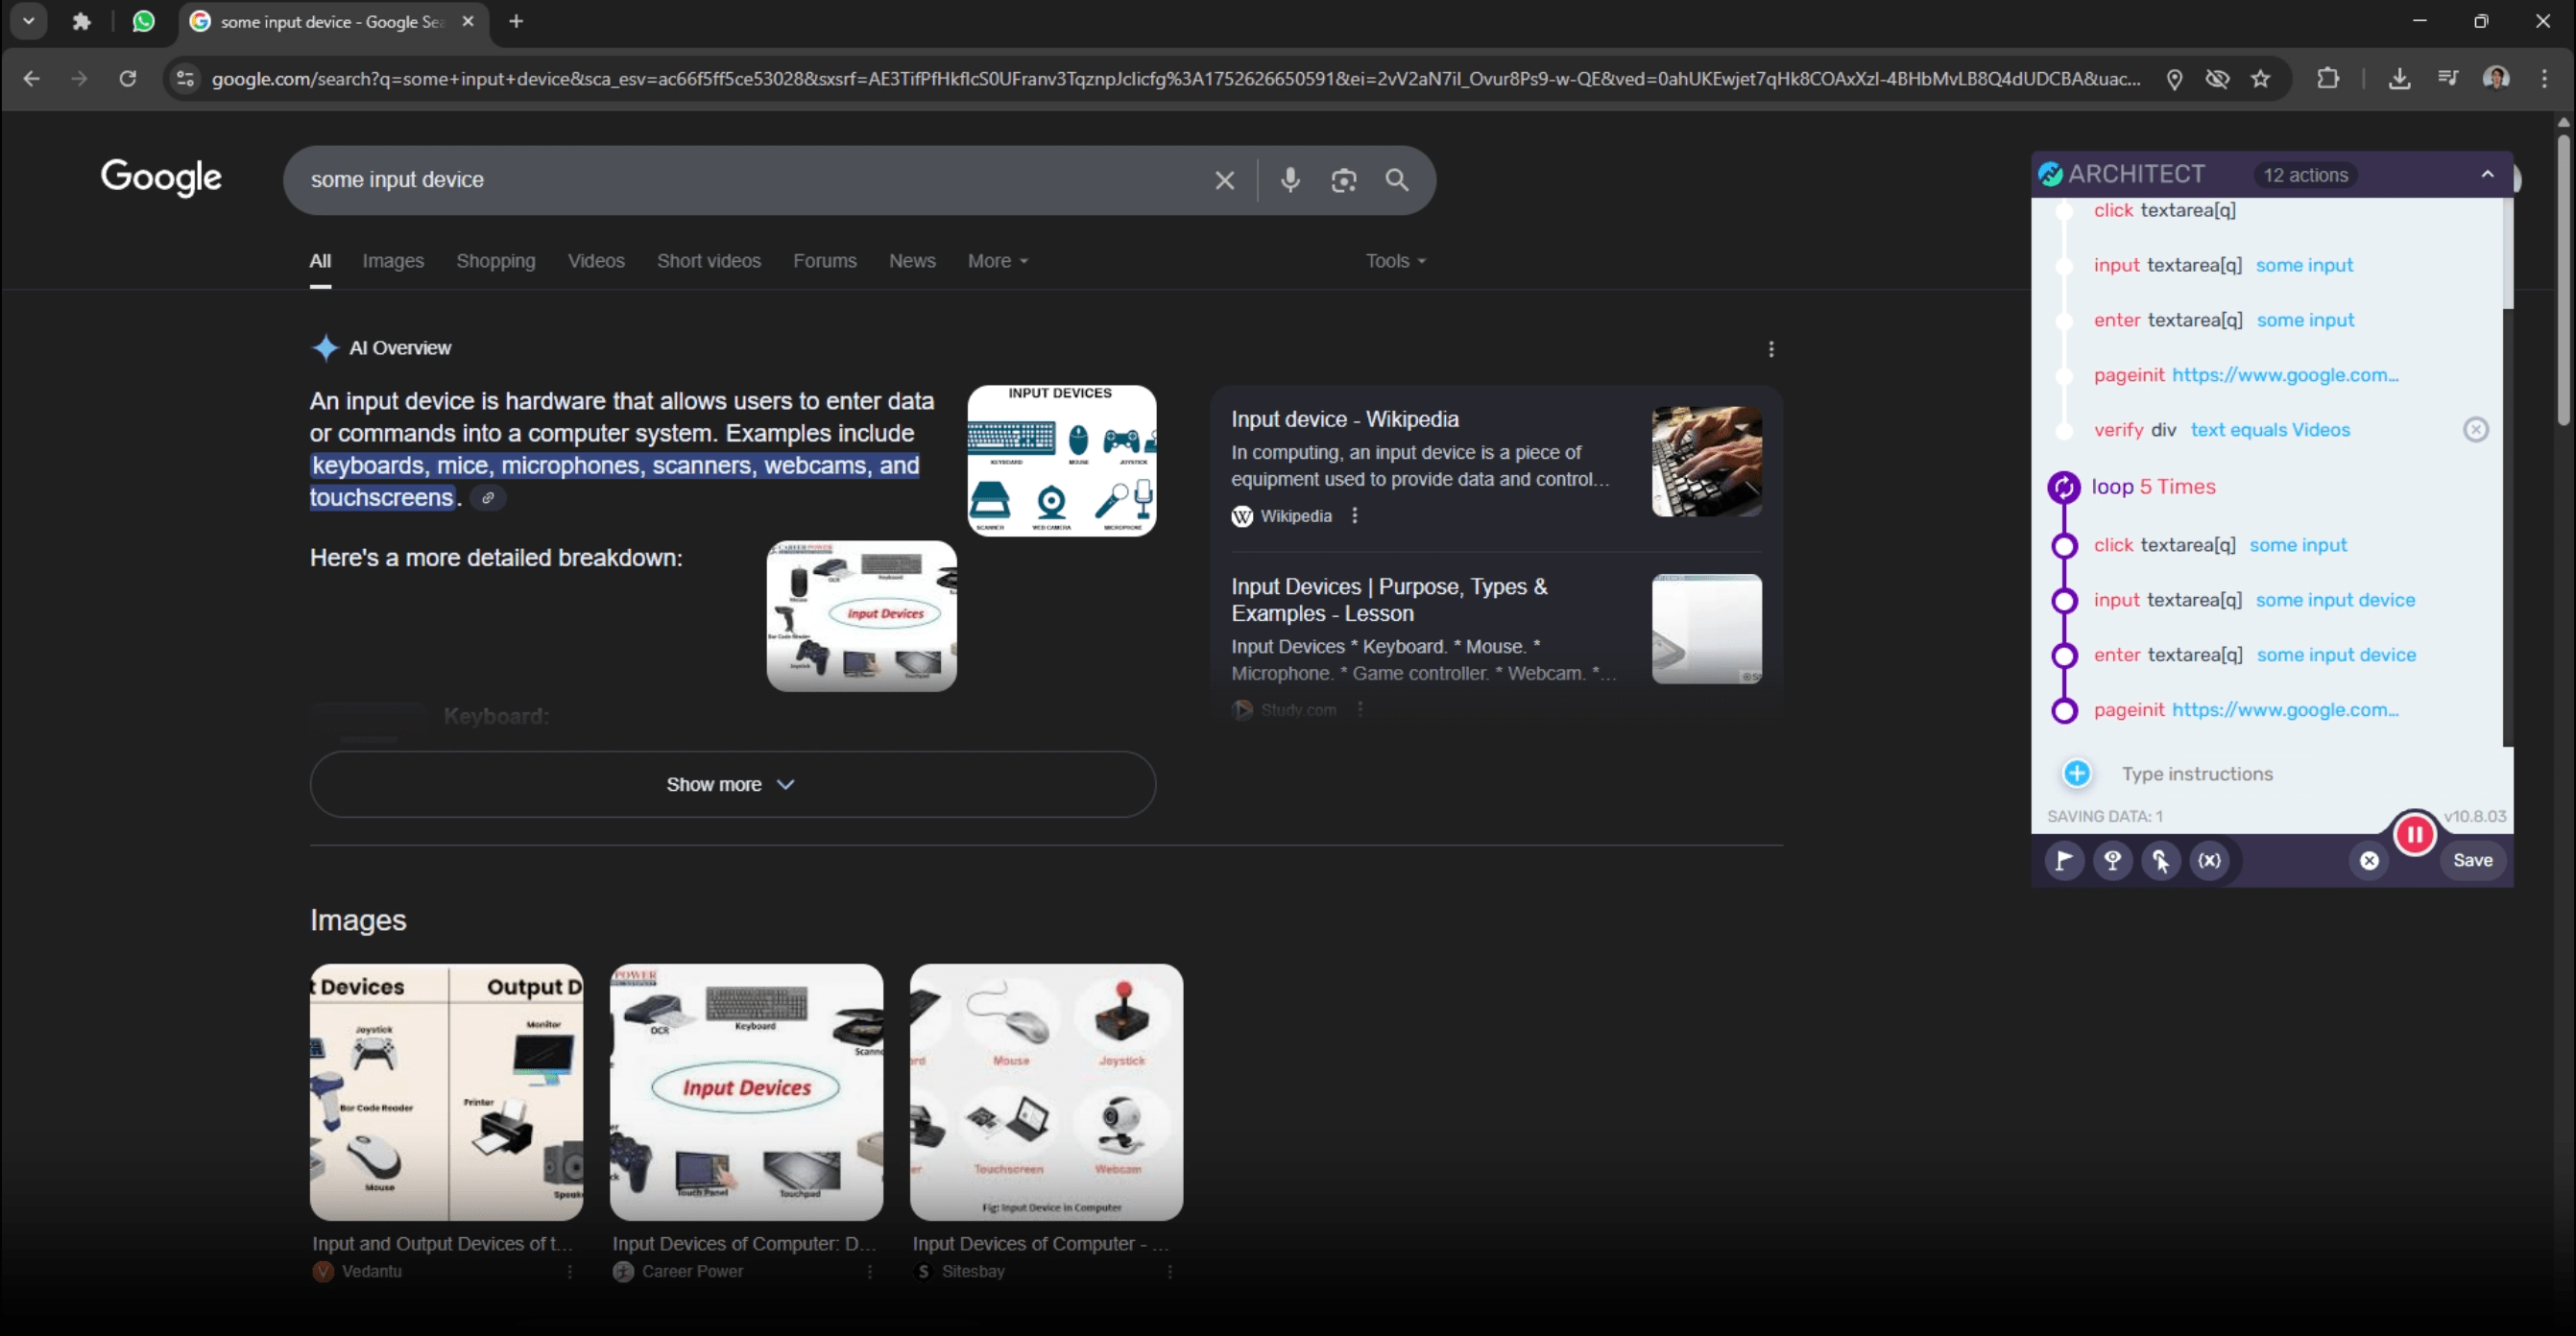Open the Input device - Wikipedia link
This screenshot has height=1336, width=2576.
point(1344,419)
